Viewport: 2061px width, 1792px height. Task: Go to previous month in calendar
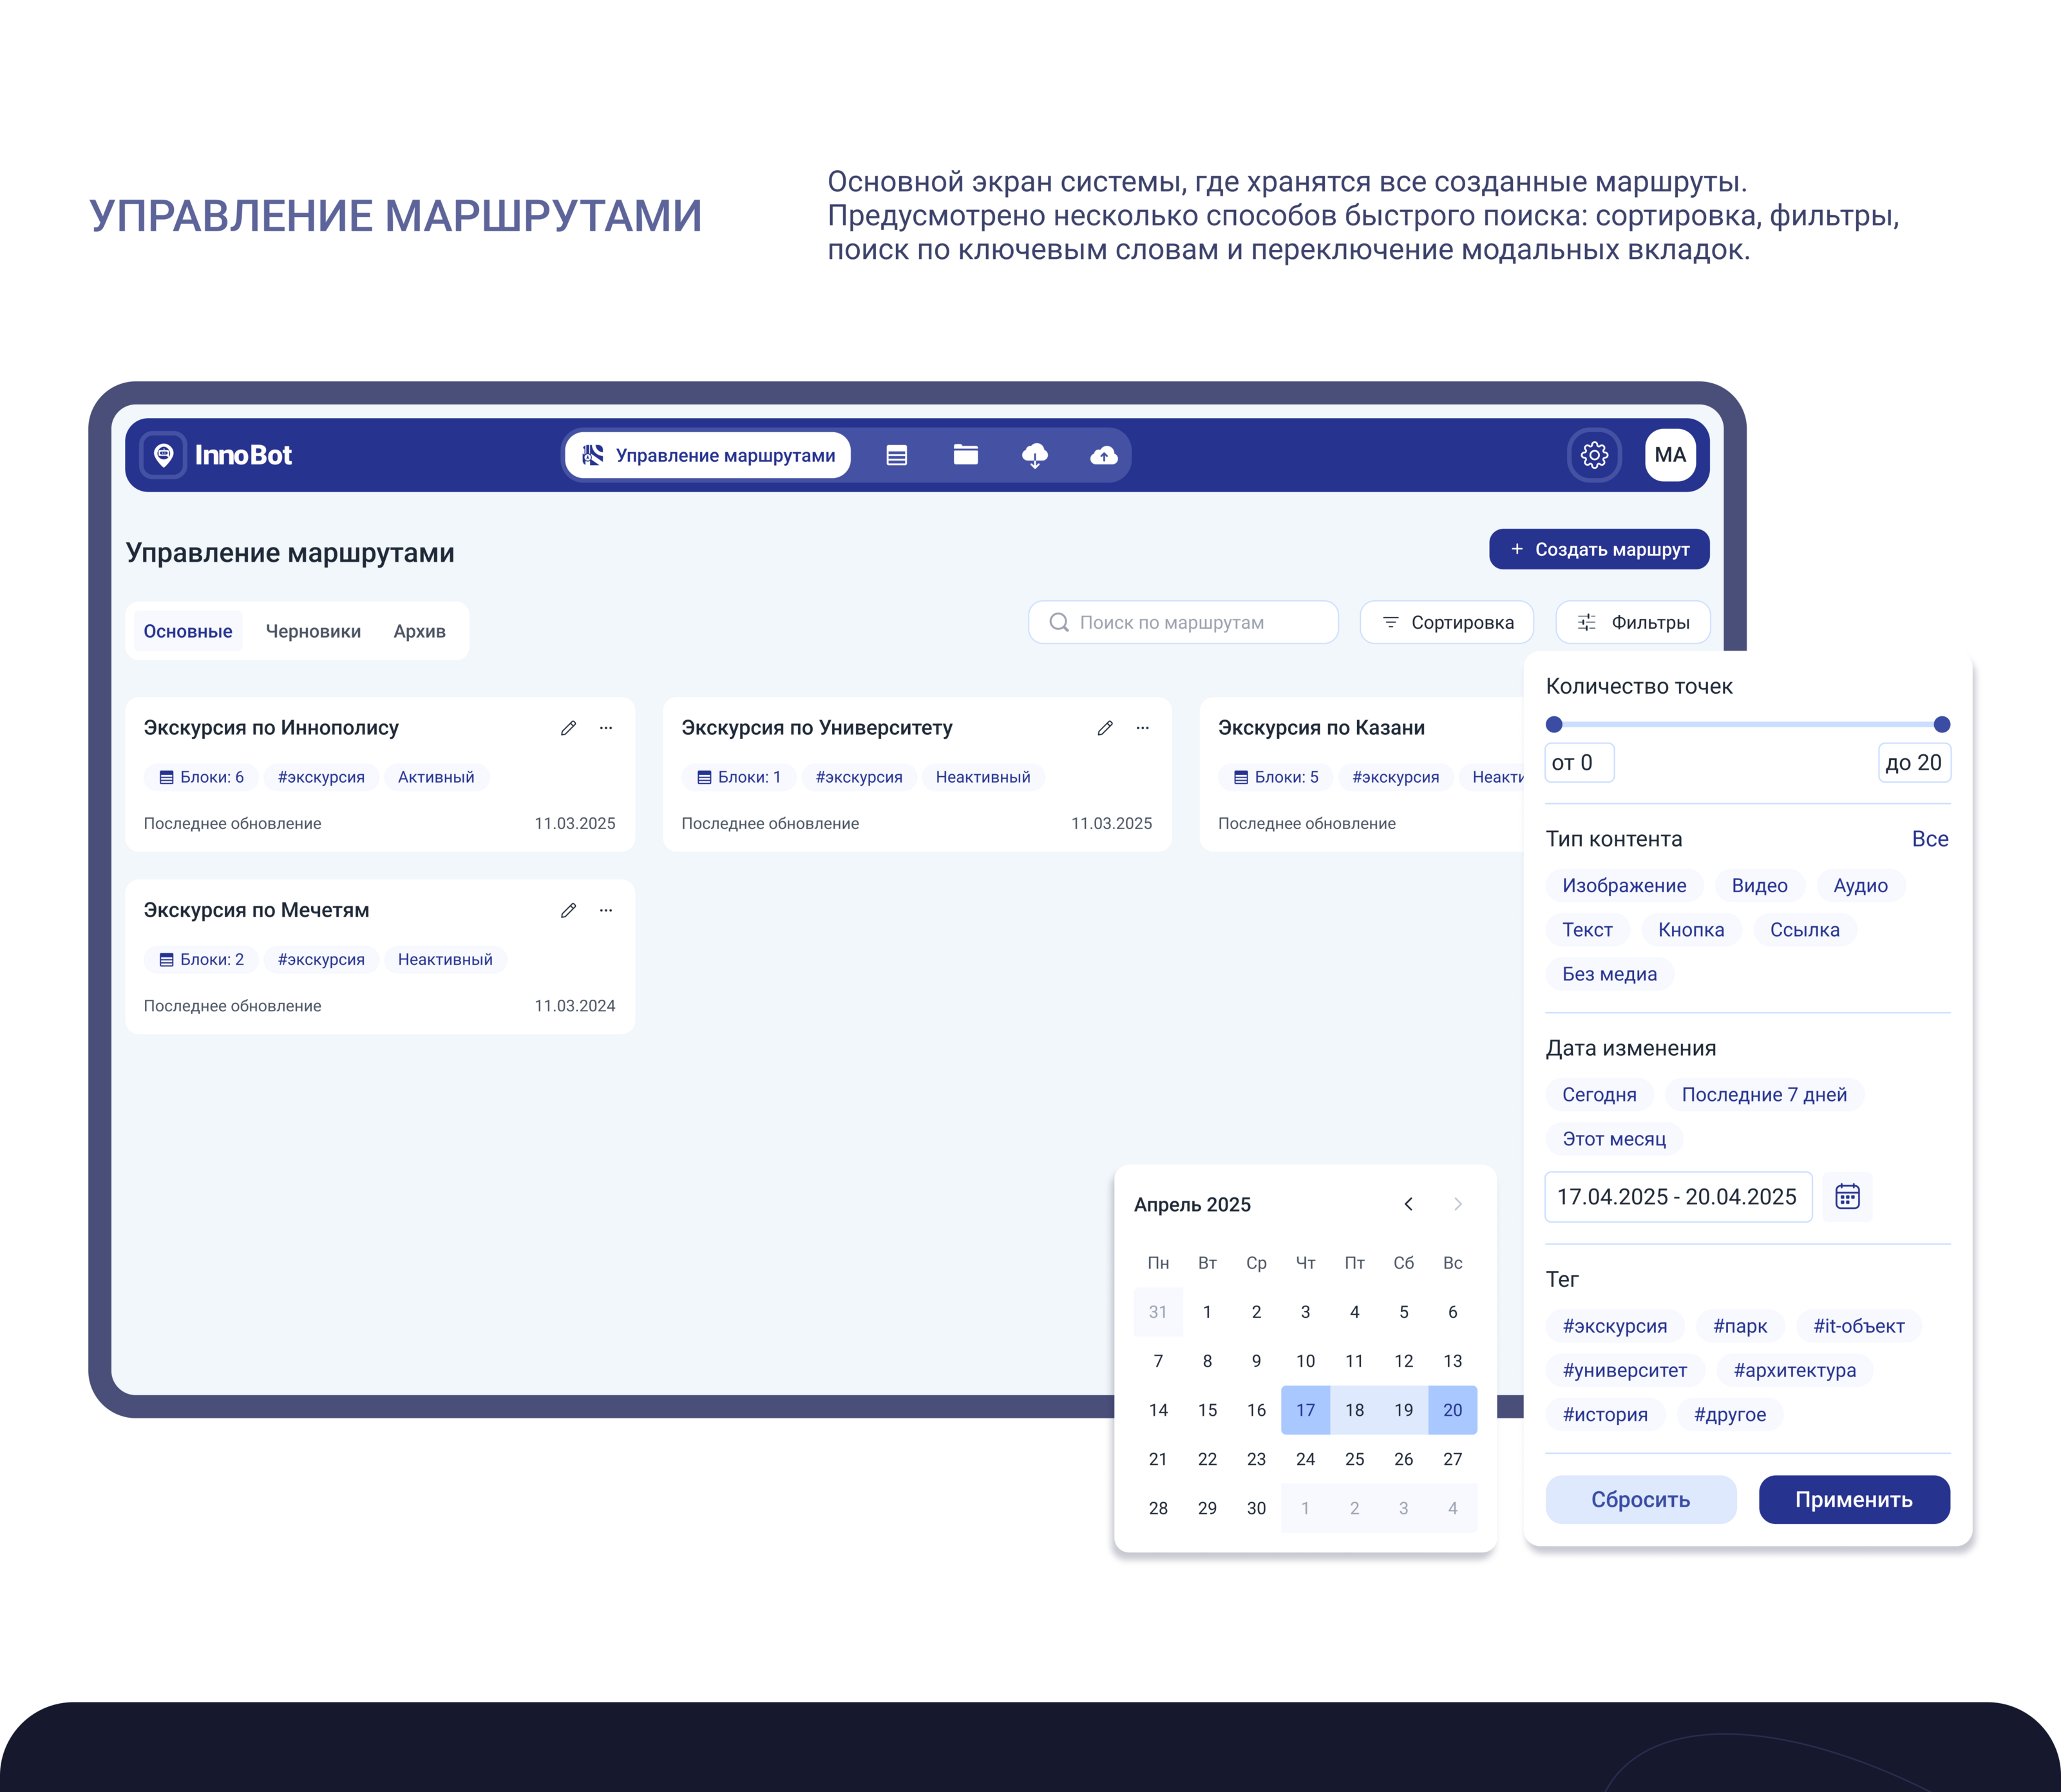click(1408, 1204)
